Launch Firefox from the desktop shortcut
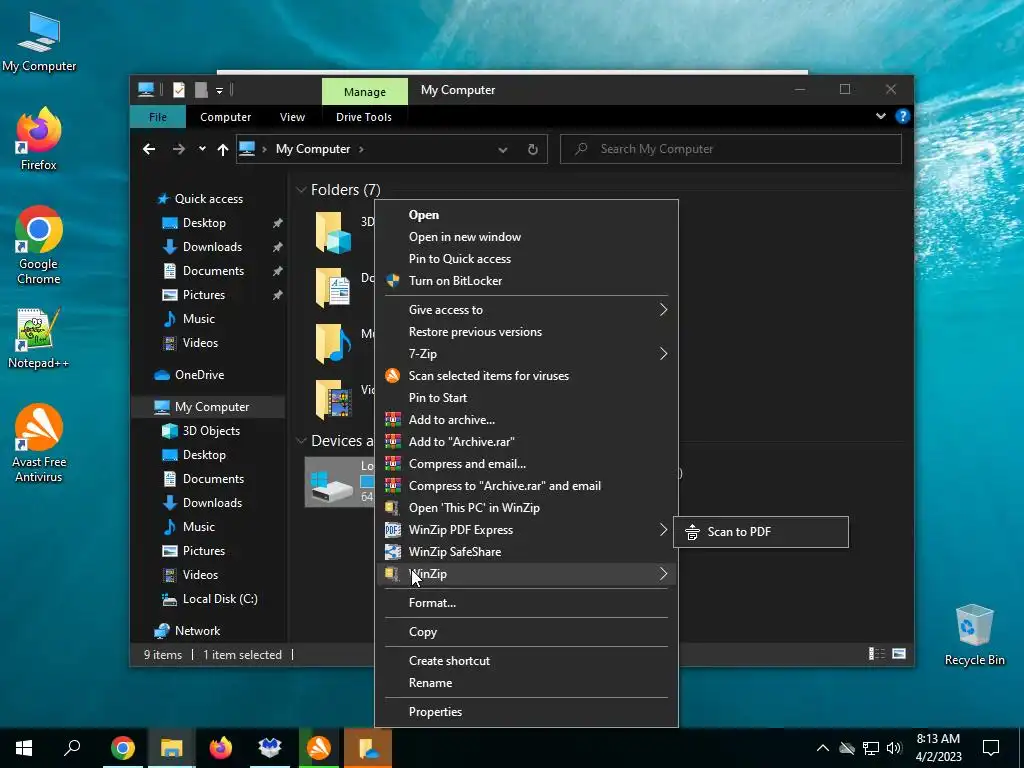The height and width of the screenshot is (768, 1024). click(39, 138)
